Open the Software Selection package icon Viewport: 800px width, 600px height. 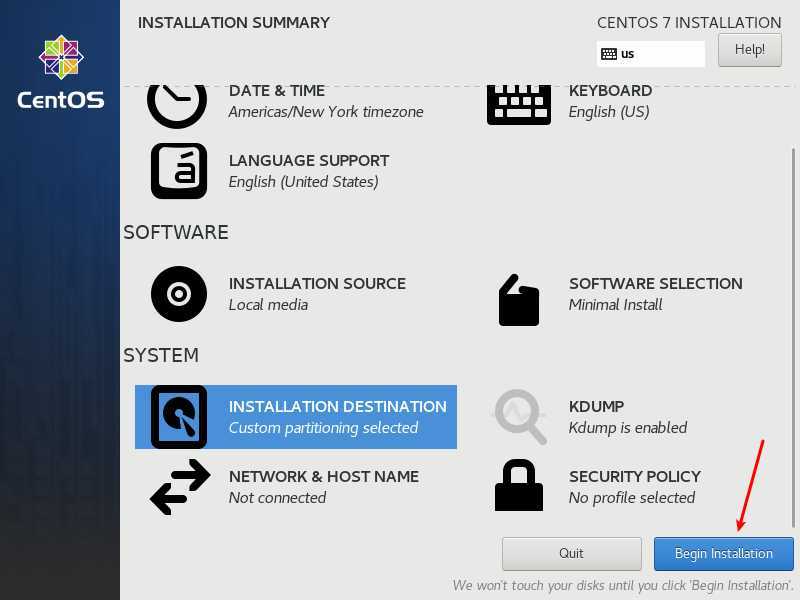click(x=519, y=300)
